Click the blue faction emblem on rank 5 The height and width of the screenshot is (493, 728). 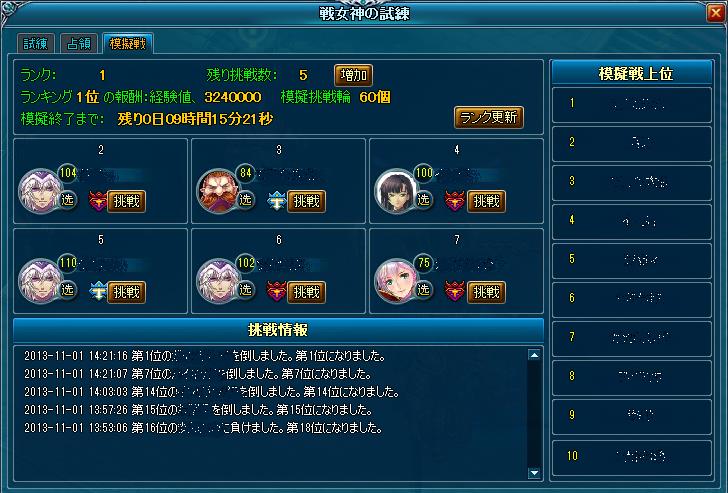click(98, 292)
